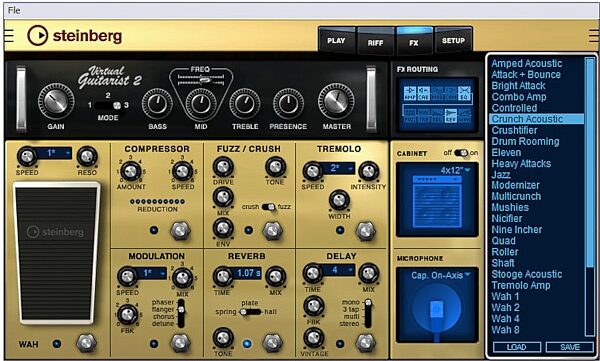
Task: Toggle the Reverb footswitch
Action: [x=272, y=343]
